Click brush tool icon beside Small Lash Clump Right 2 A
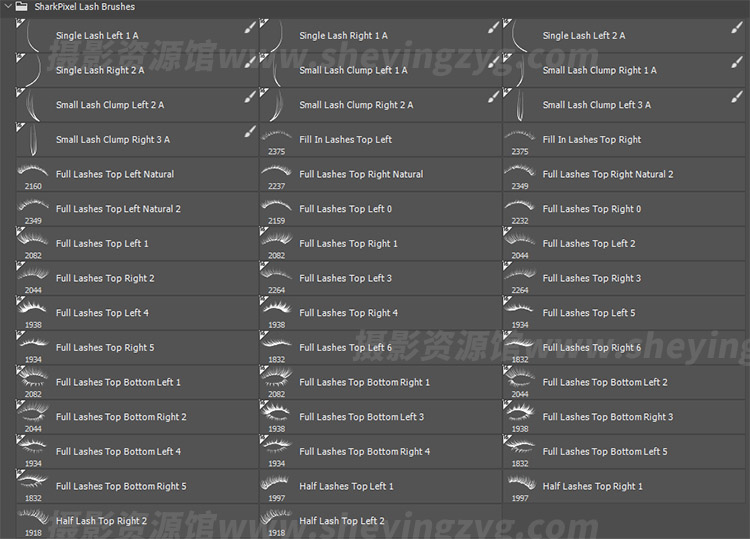 click(493, 98)
